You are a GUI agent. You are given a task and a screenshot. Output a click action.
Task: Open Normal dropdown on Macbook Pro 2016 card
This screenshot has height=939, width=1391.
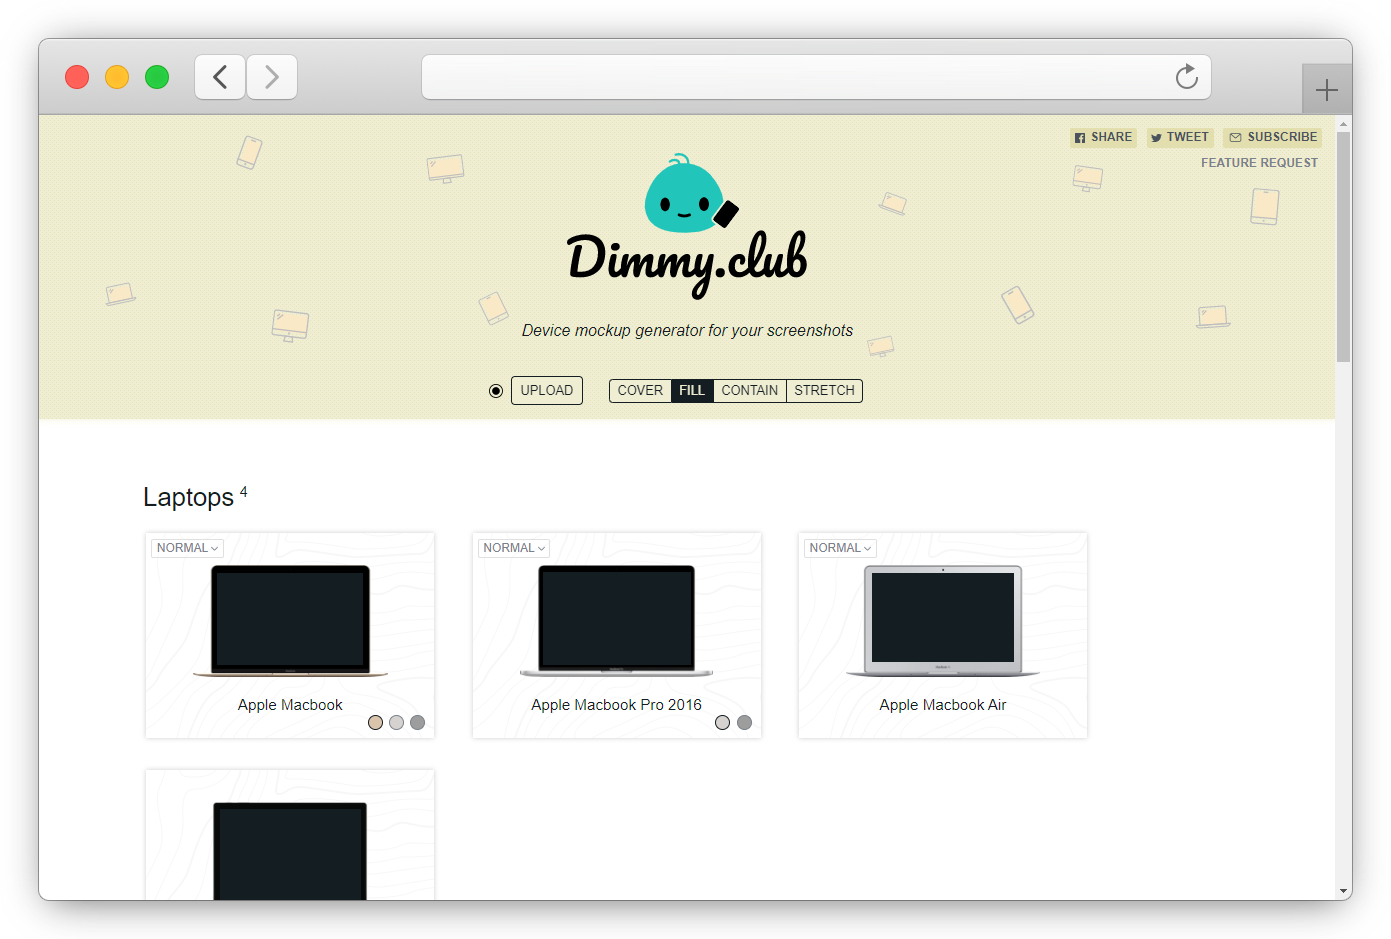click(x=514, y=548)
